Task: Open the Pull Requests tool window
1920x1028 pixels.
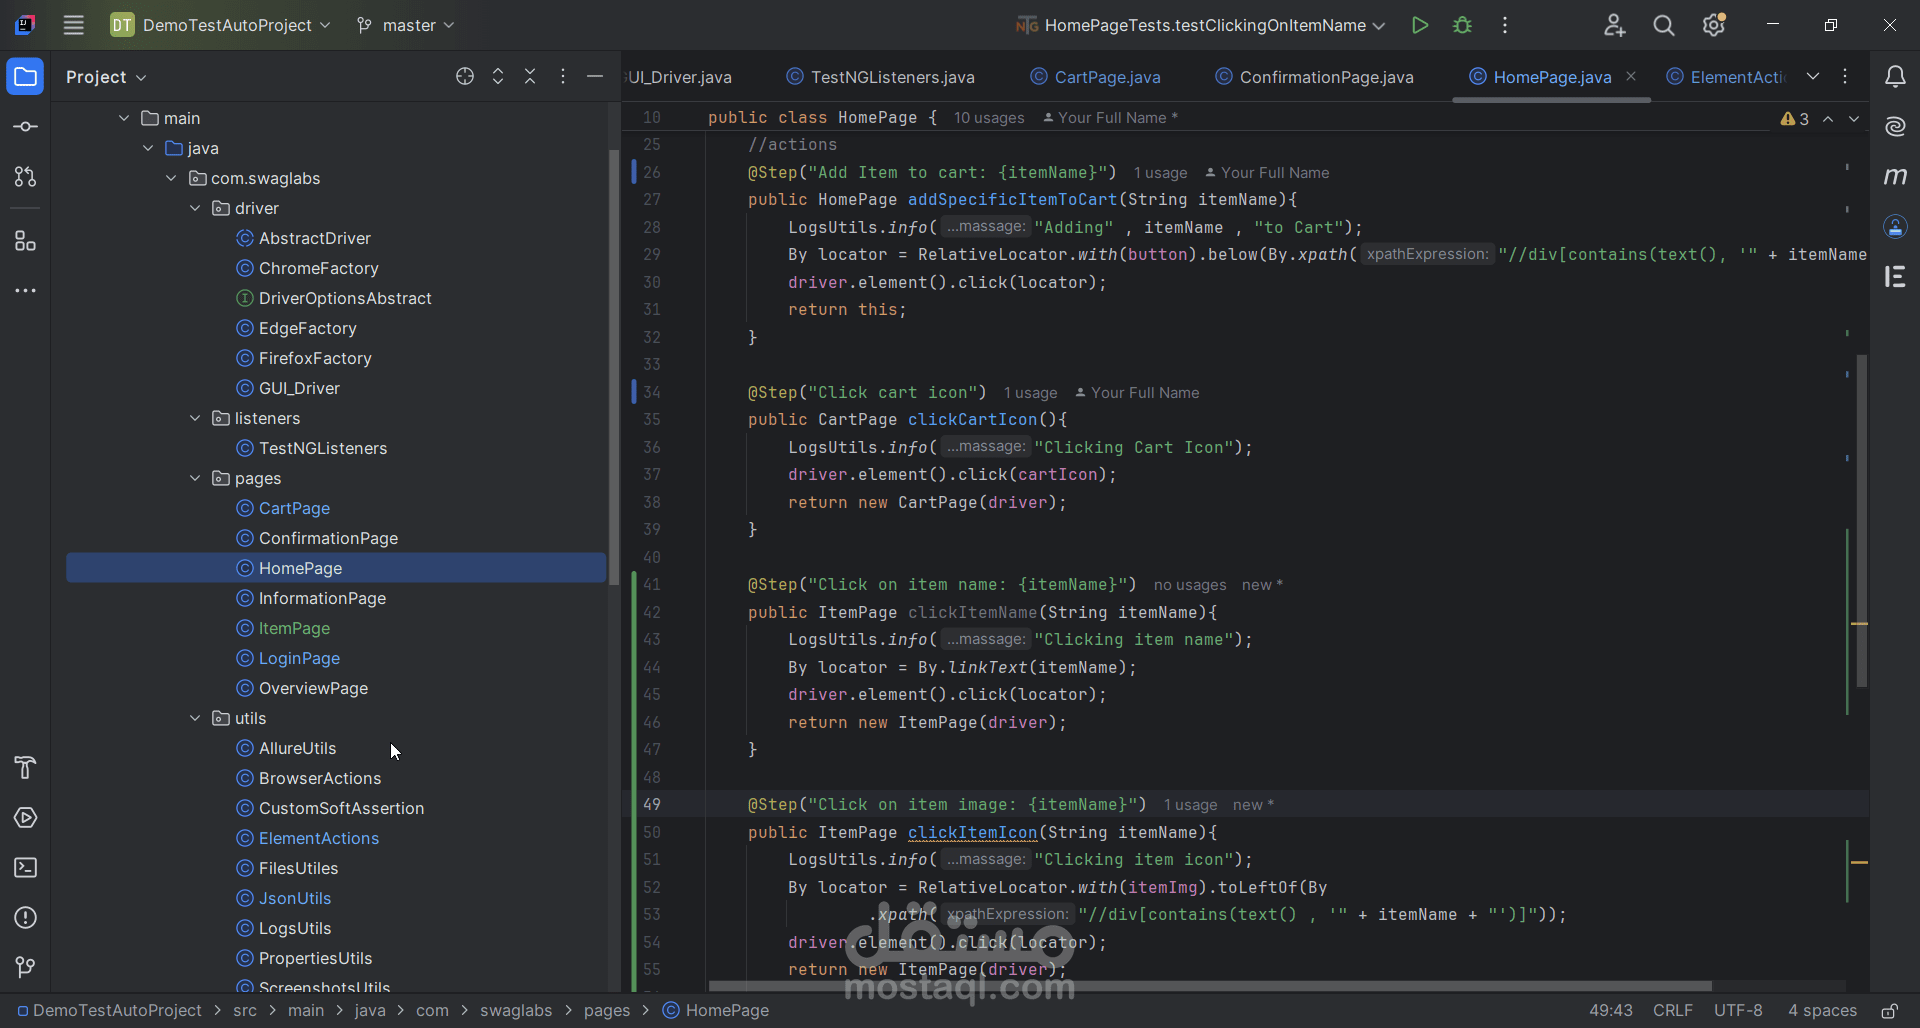Action: point(25,177)
